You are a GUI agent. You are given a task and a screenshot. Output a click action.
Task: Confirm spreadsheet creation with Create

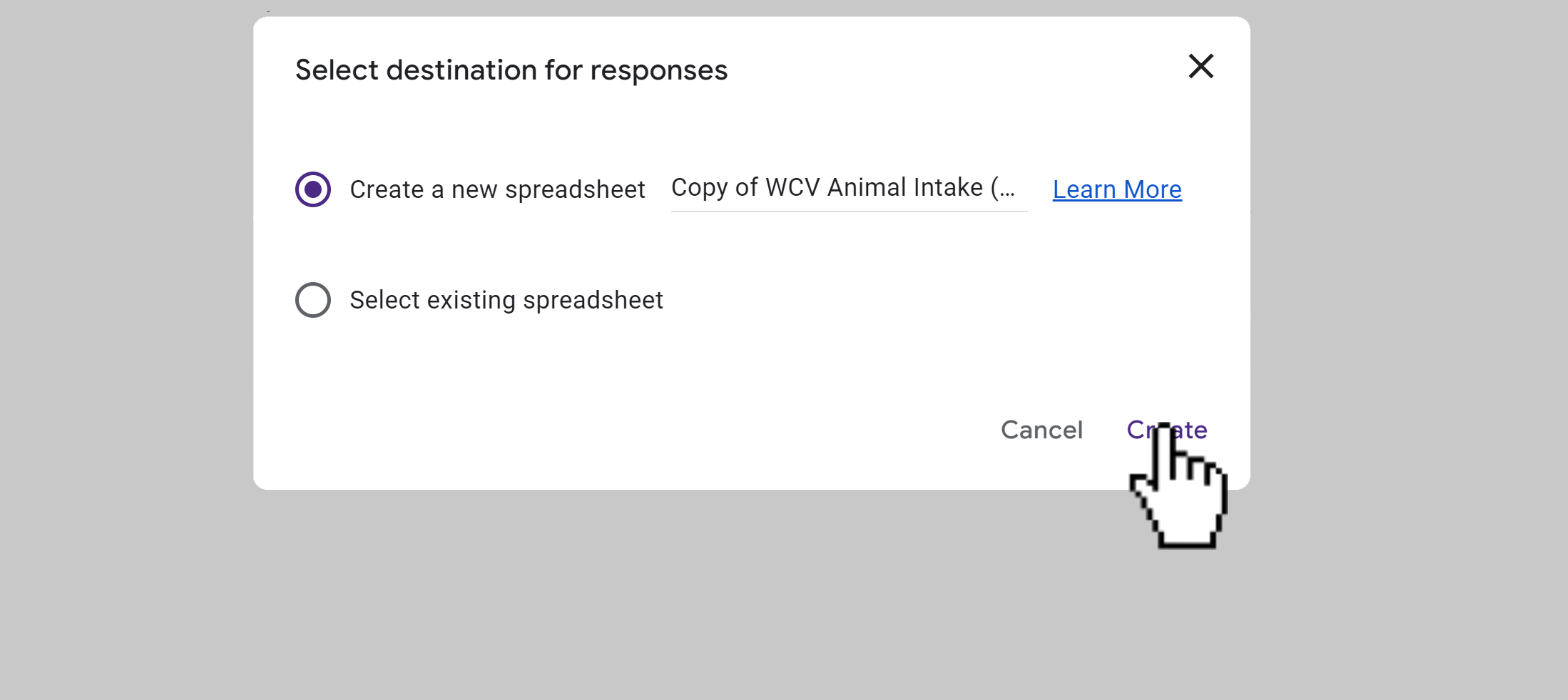point(1167,430)
